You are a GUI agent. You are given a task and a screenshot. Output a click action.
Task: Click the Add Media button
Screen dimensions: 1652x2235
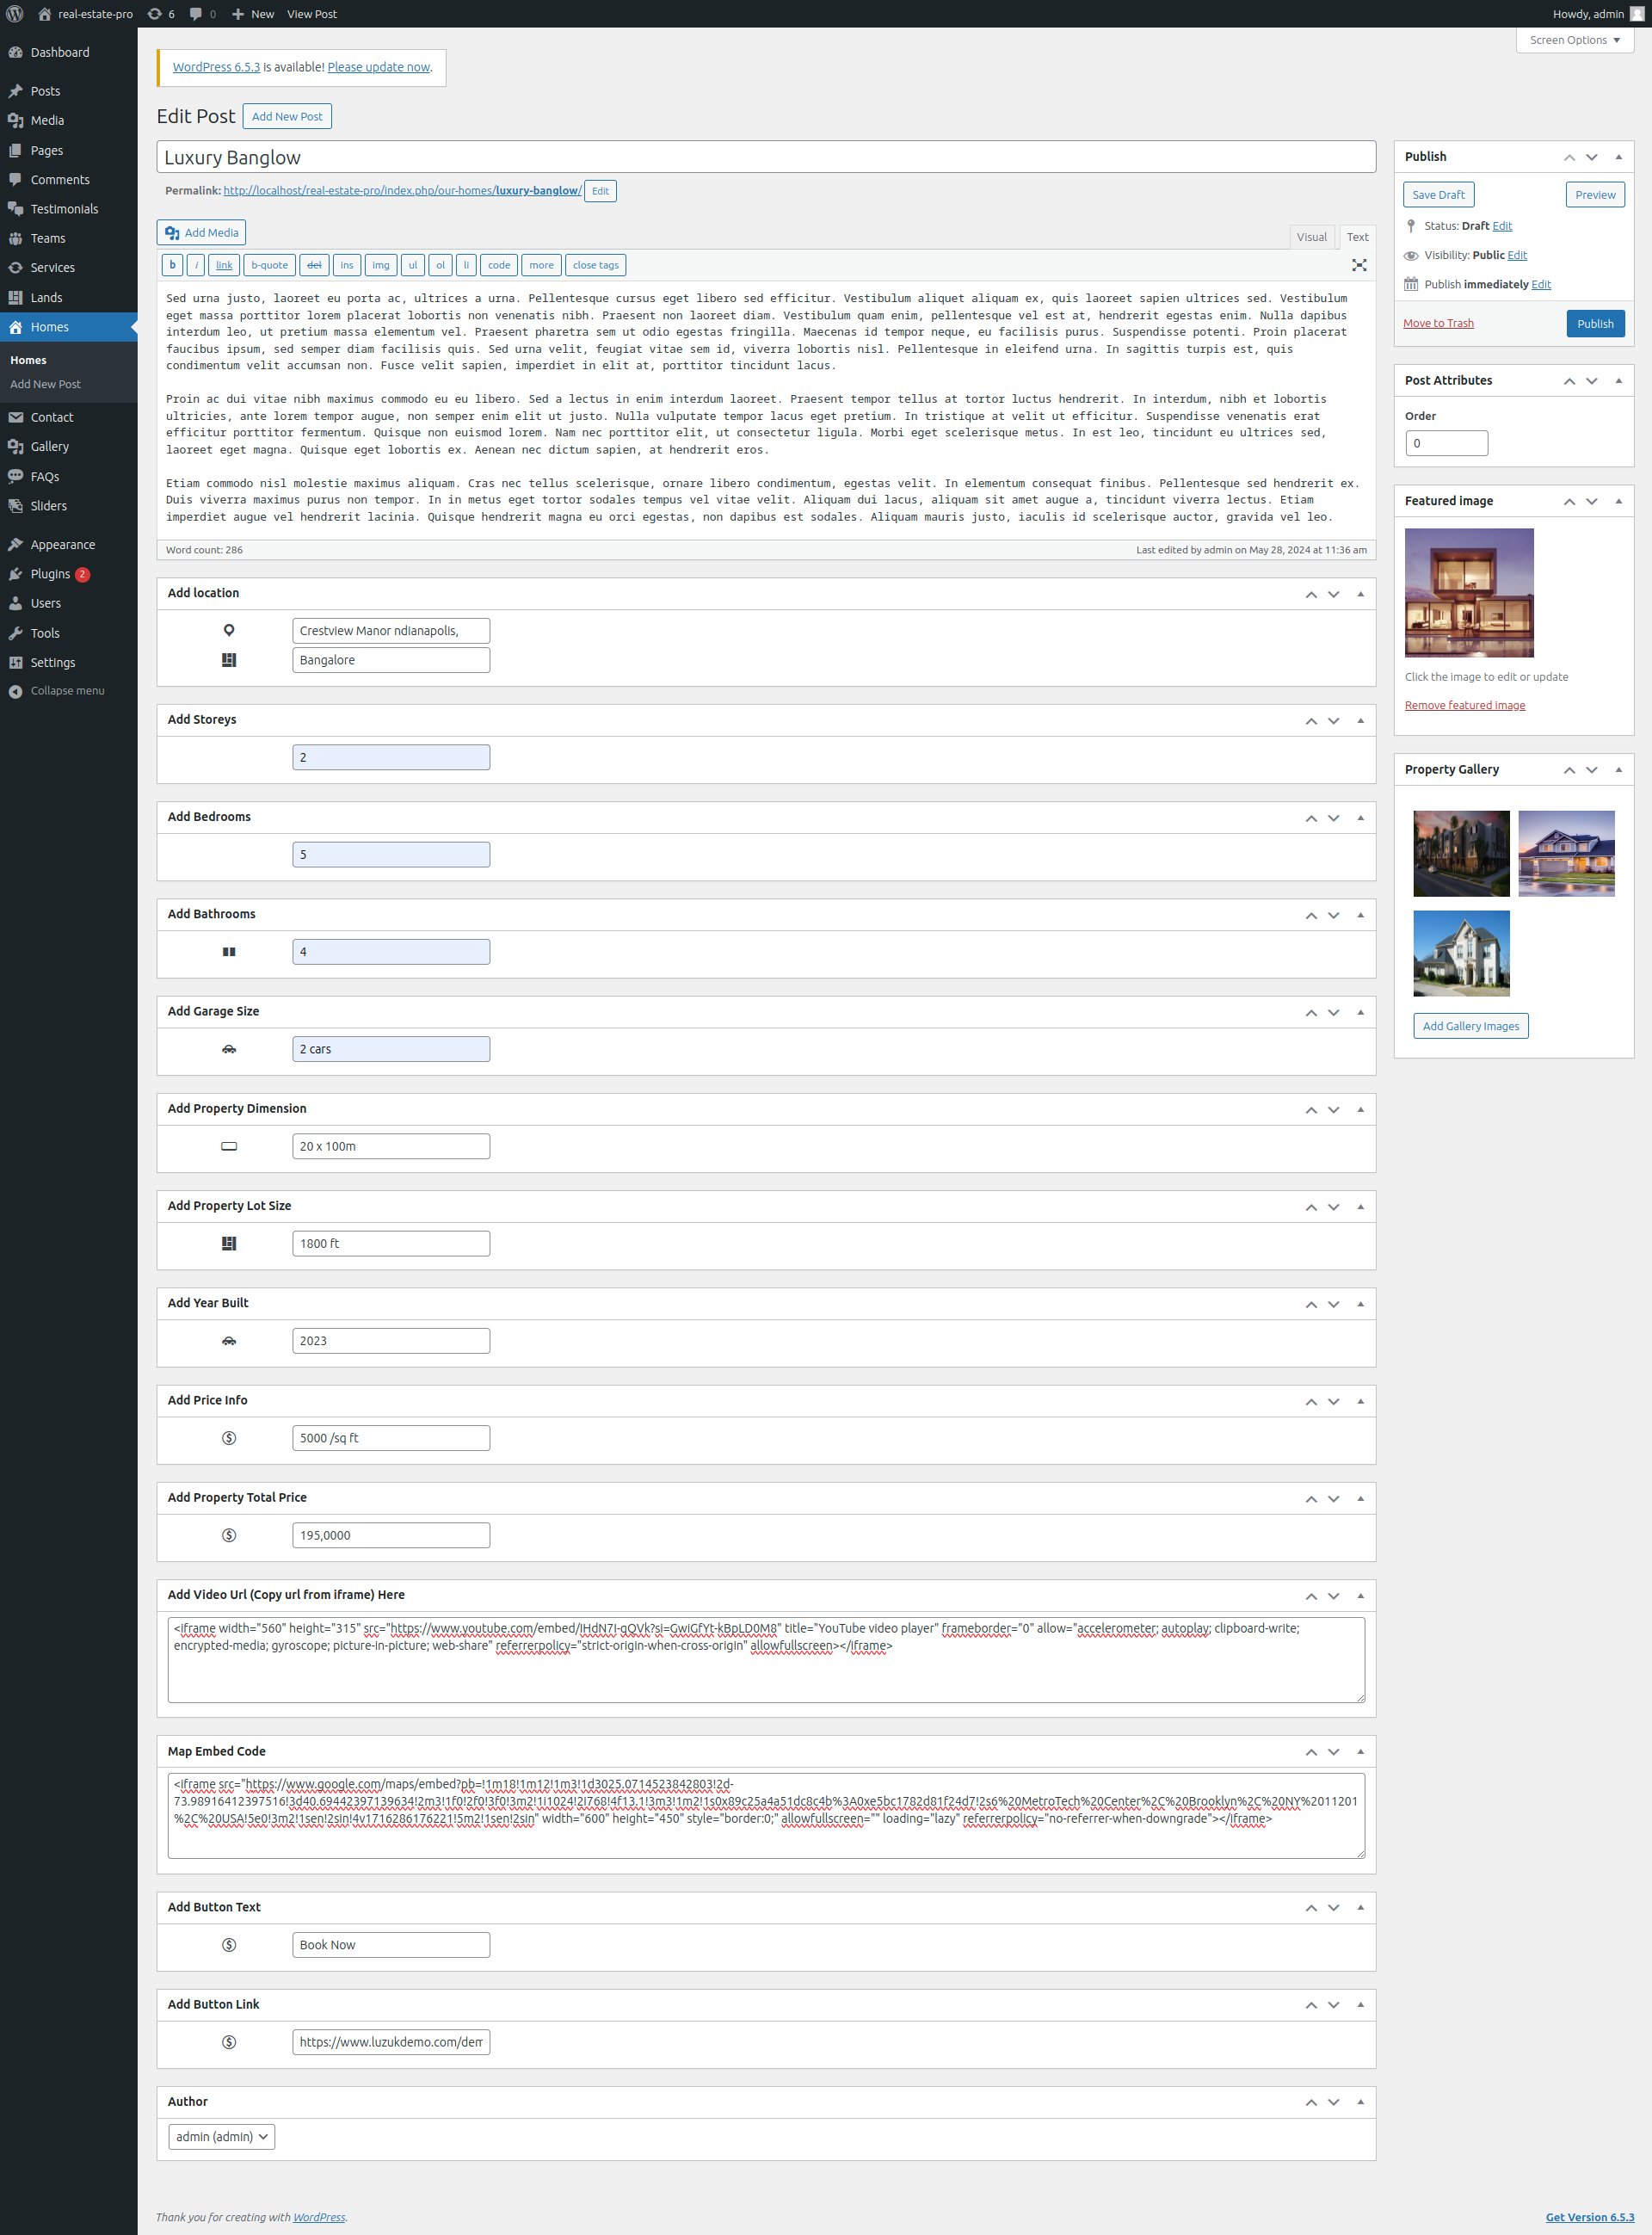tap(201, 233)
